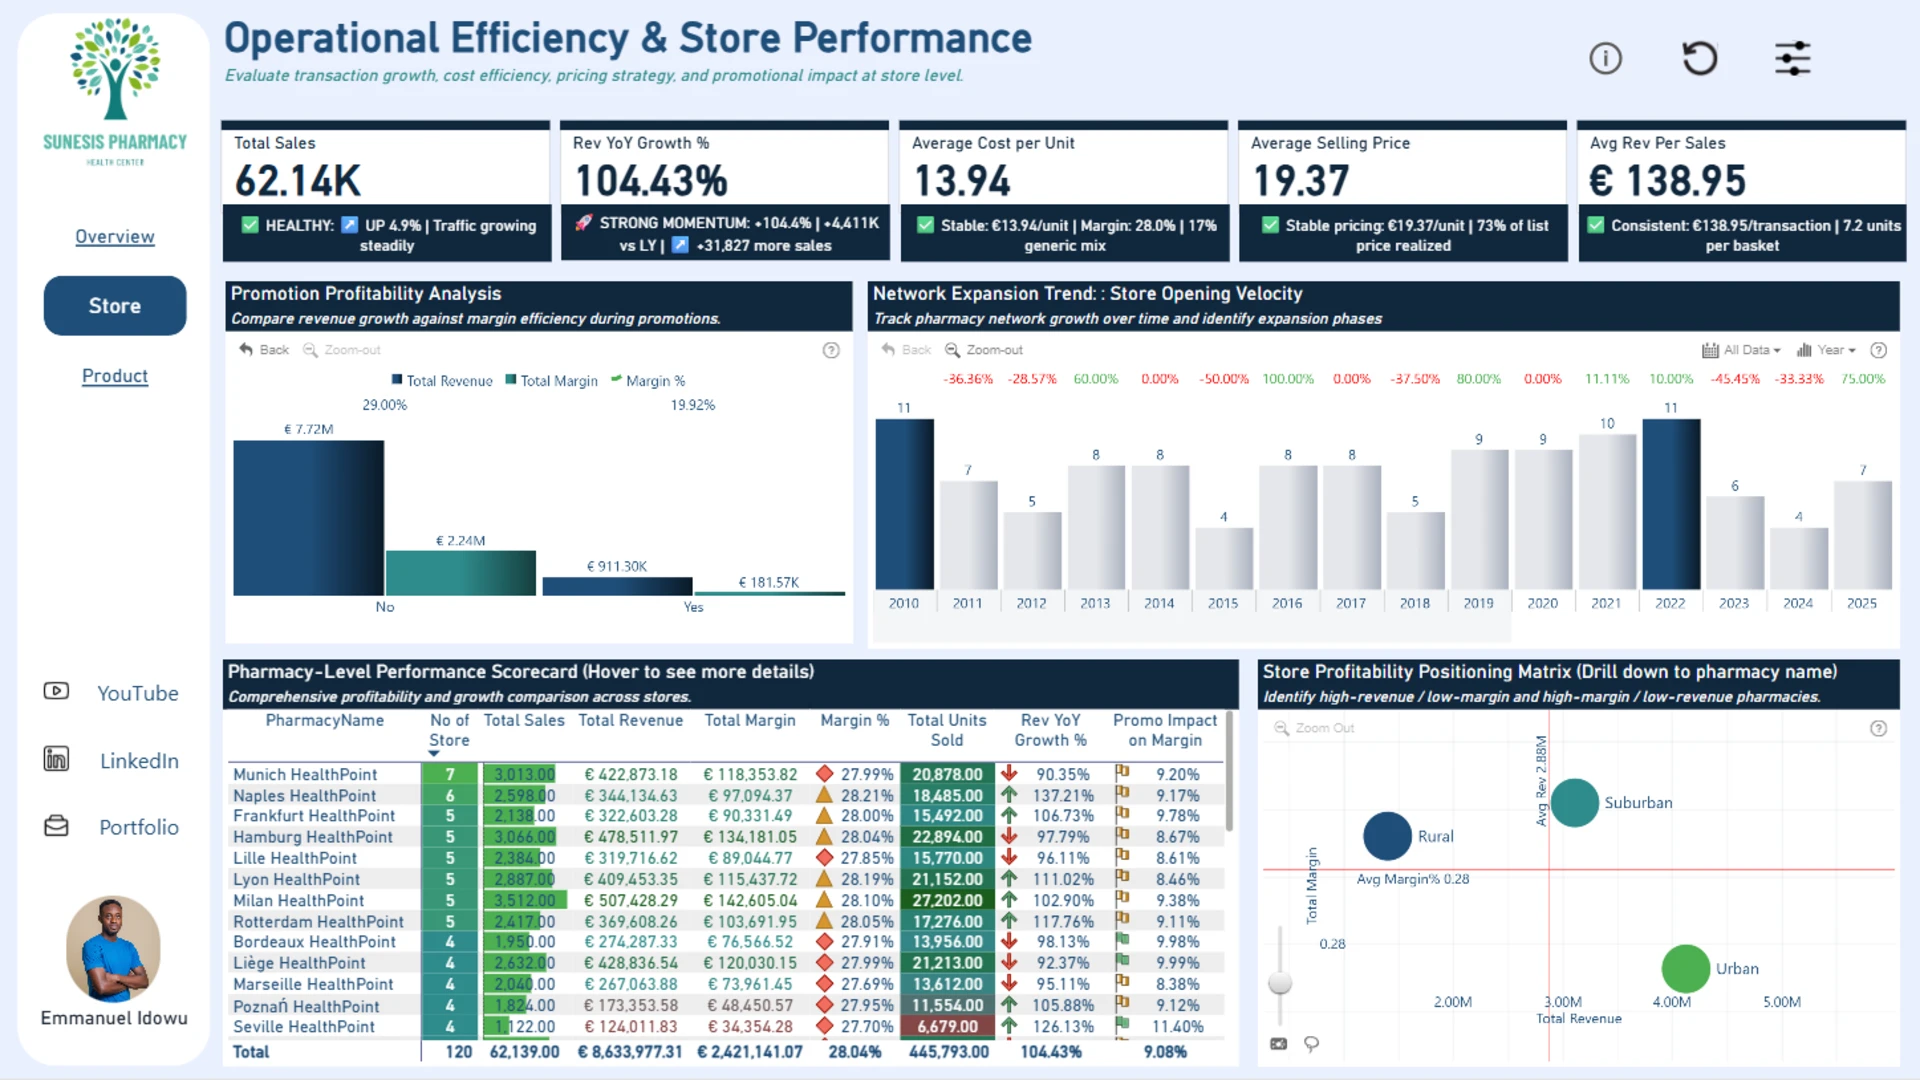1920x1080 pixels.
Task: Go to the Product page
Action: pyautogui.click(x=115, y=376)
